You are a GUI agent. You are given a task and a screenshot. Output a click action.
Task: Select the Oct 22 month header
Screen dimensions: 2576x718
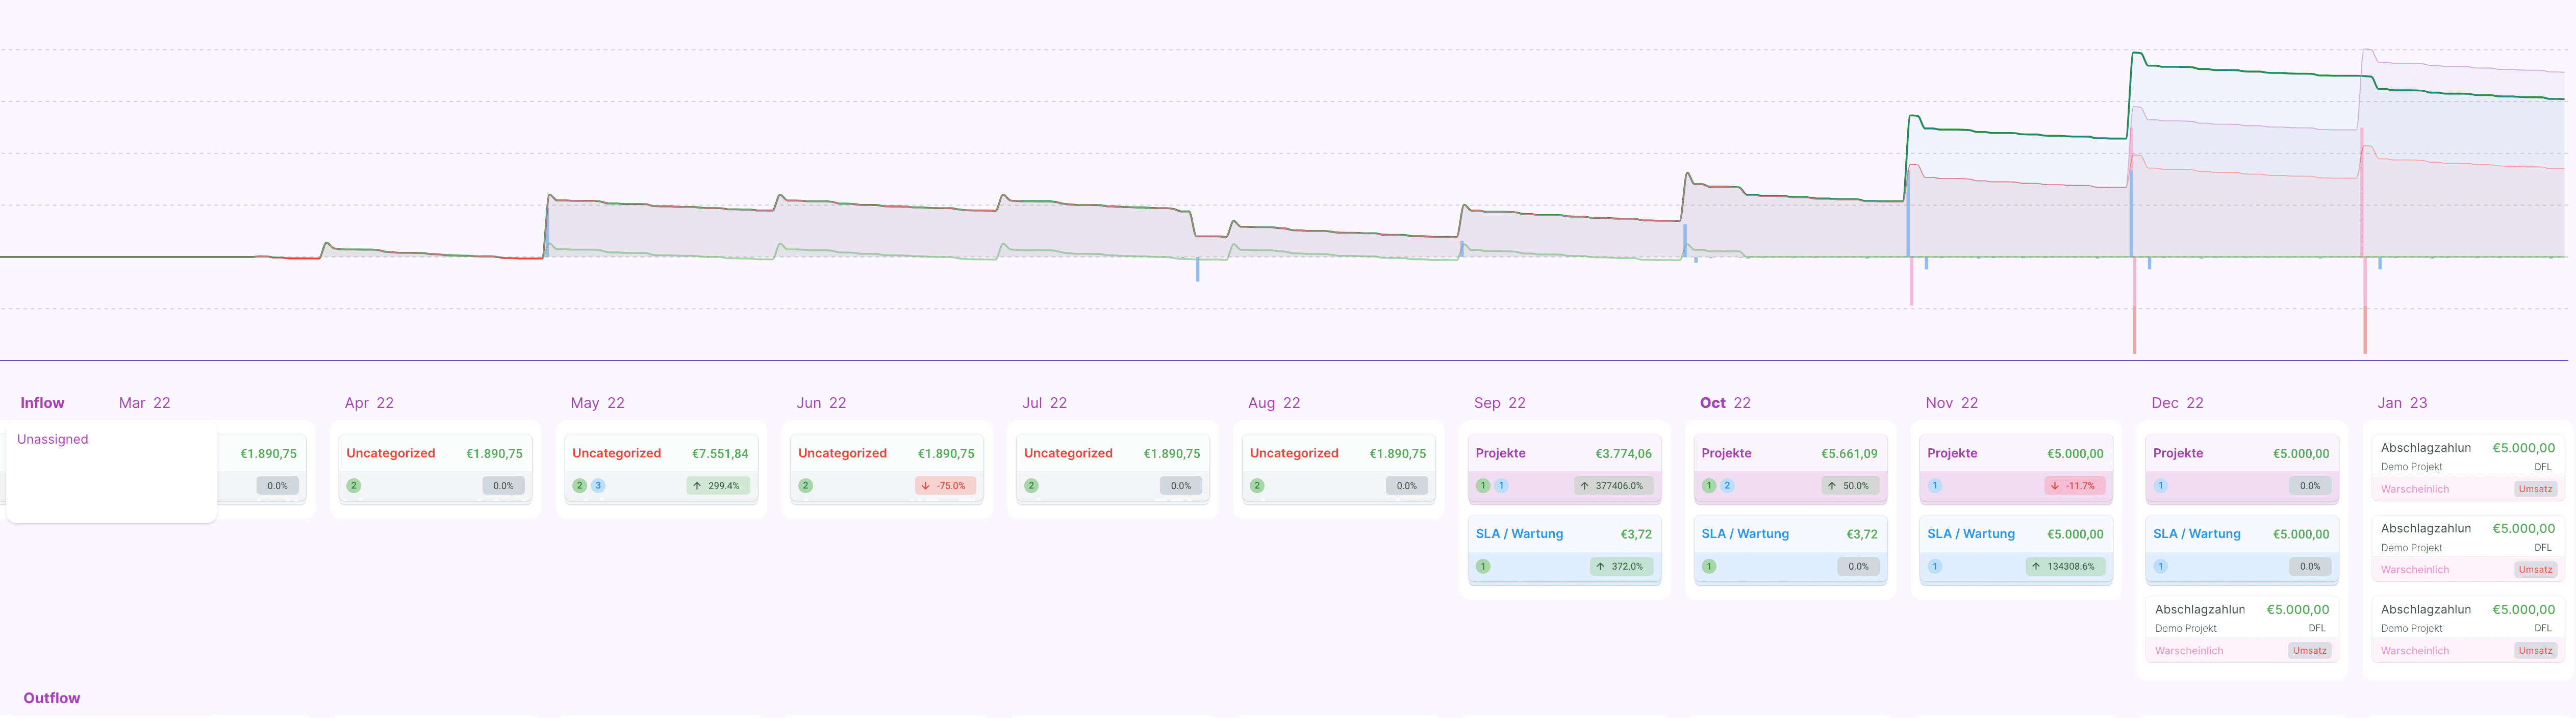[1724, 403]
